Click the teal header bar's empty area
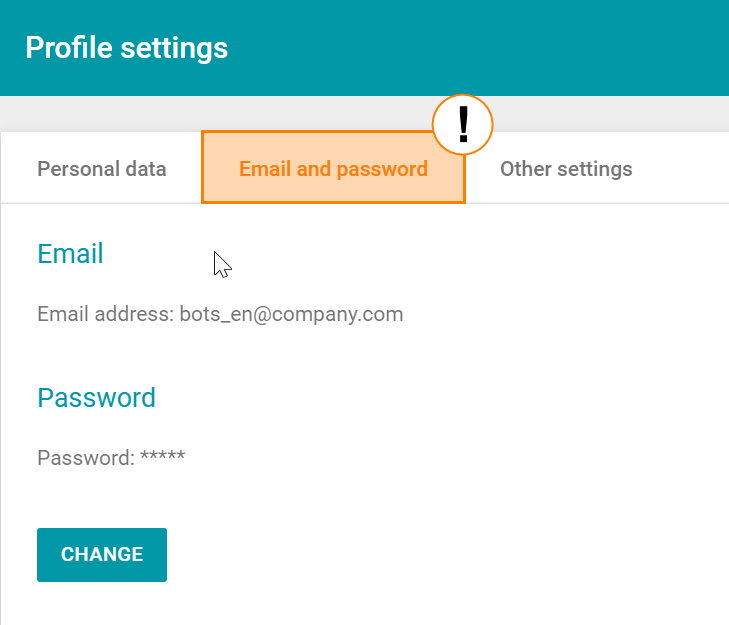Screen dimensions: 729x625 pos(500,47)
